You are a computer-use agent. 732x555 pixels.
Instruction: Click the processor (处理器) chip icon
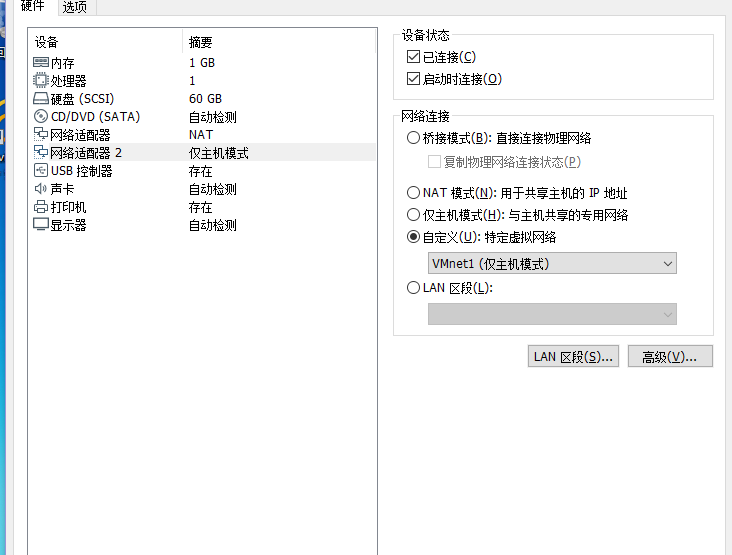coord(41,80)
